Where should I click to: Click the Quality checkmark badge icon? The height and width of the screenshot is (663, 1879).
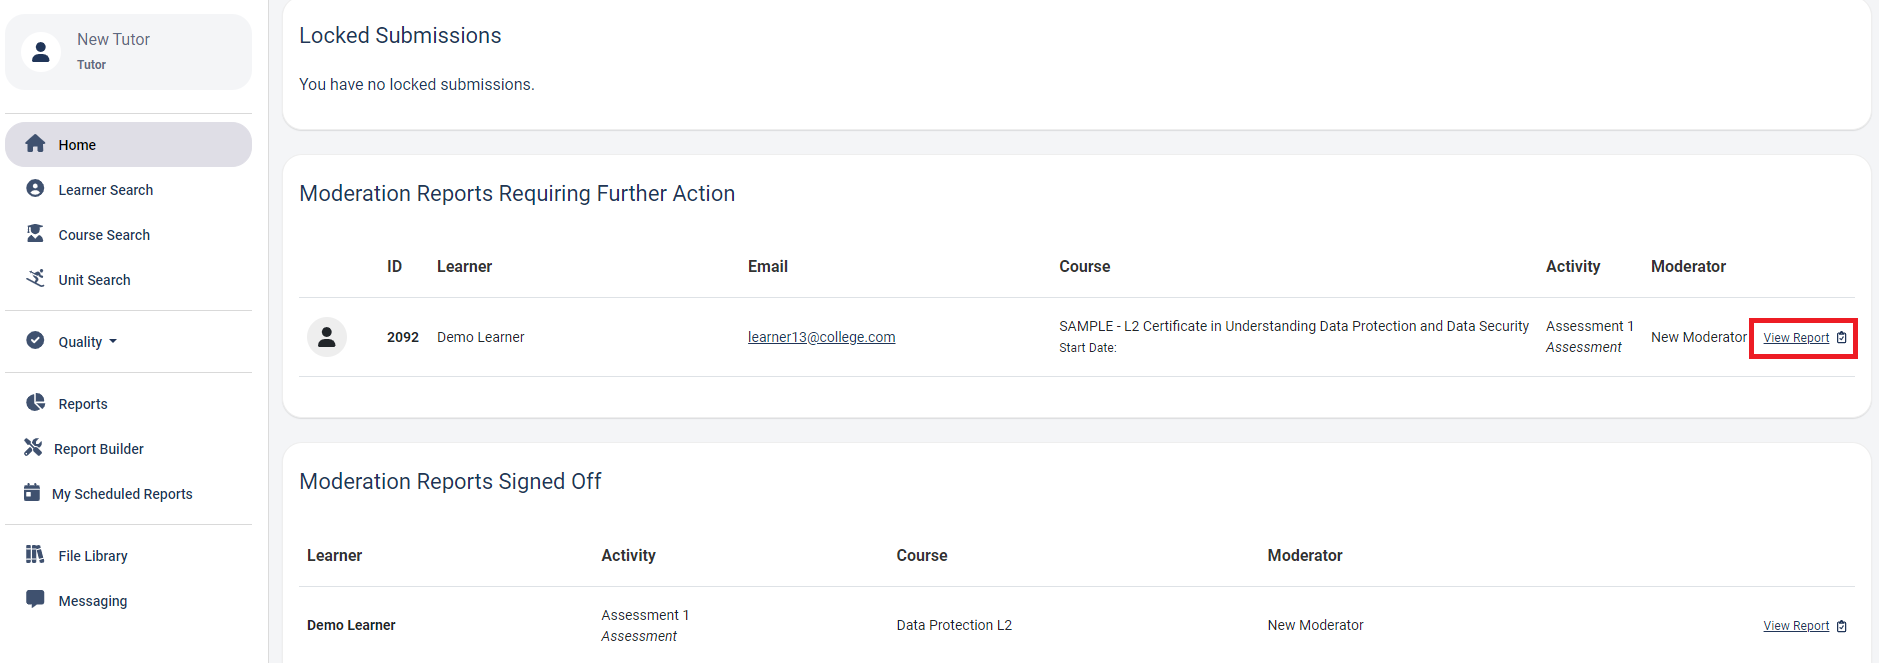(35, 340)
